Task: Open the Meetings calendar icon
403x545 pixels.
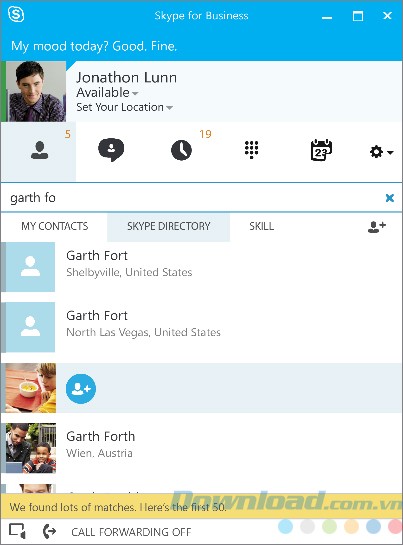Action: point(321,150)
